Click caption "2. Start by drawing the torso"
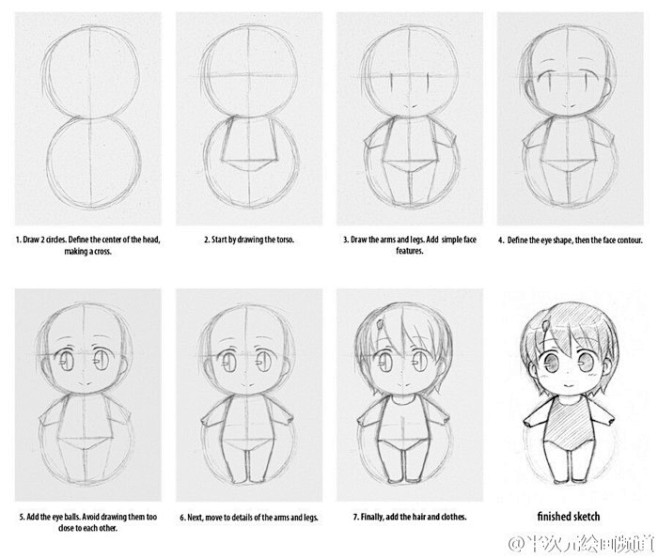 [249, 240]
